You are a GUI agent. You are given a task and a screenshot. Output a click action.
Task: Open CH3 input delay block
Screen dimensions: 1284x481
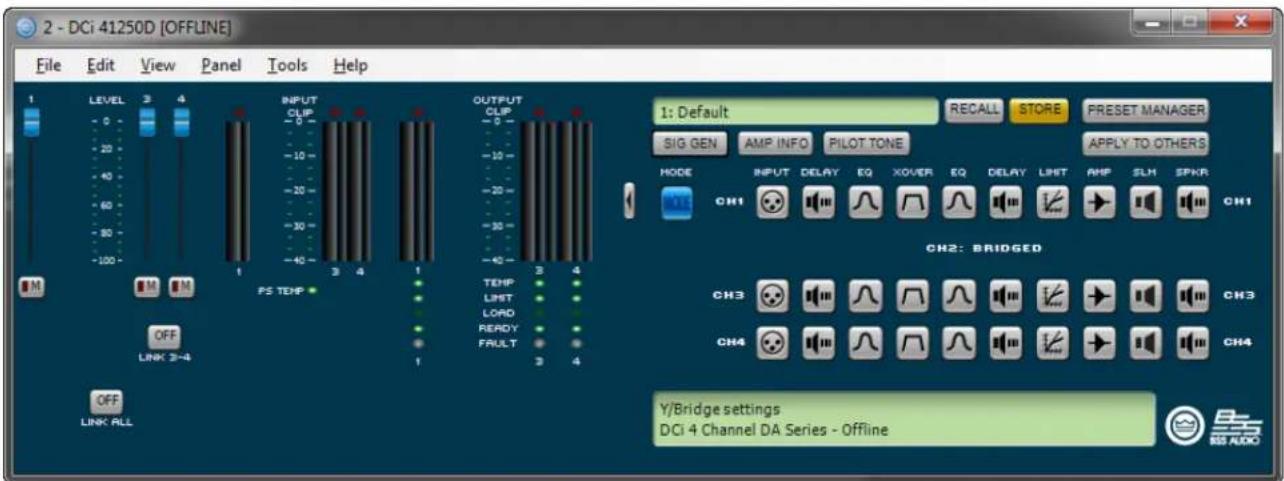818,297
